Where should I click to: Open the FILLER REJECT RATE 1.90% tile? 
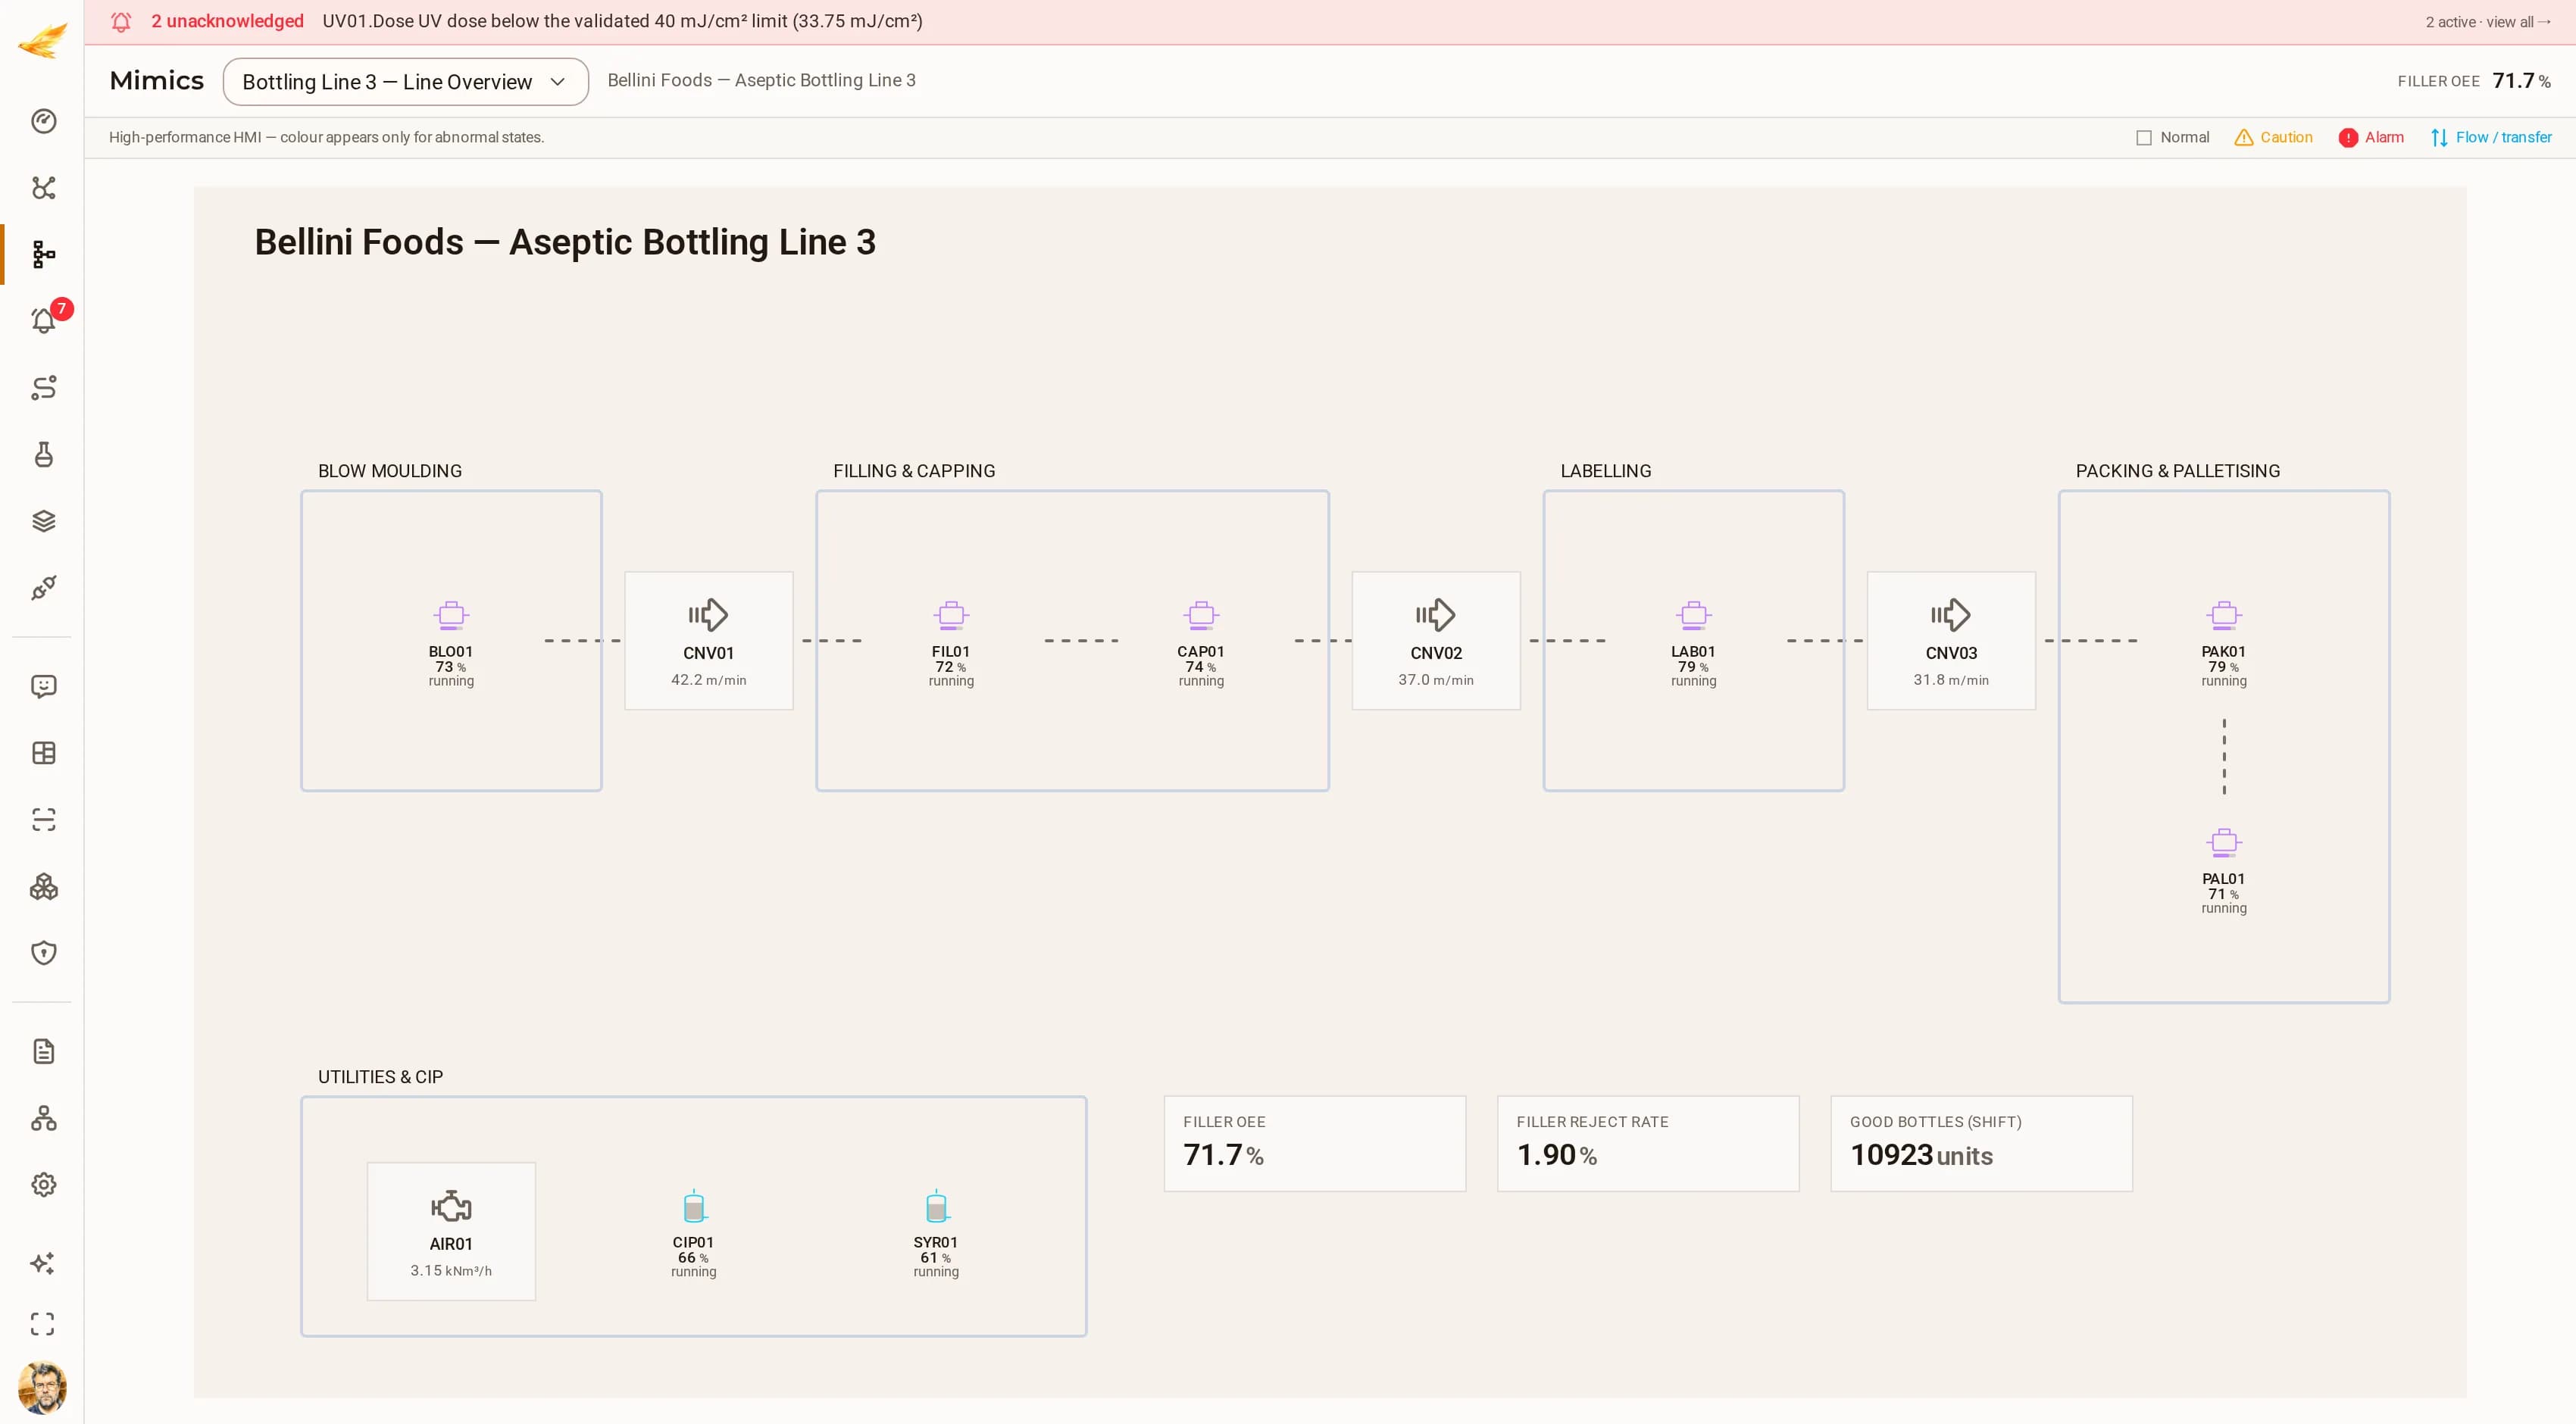1648,1144
